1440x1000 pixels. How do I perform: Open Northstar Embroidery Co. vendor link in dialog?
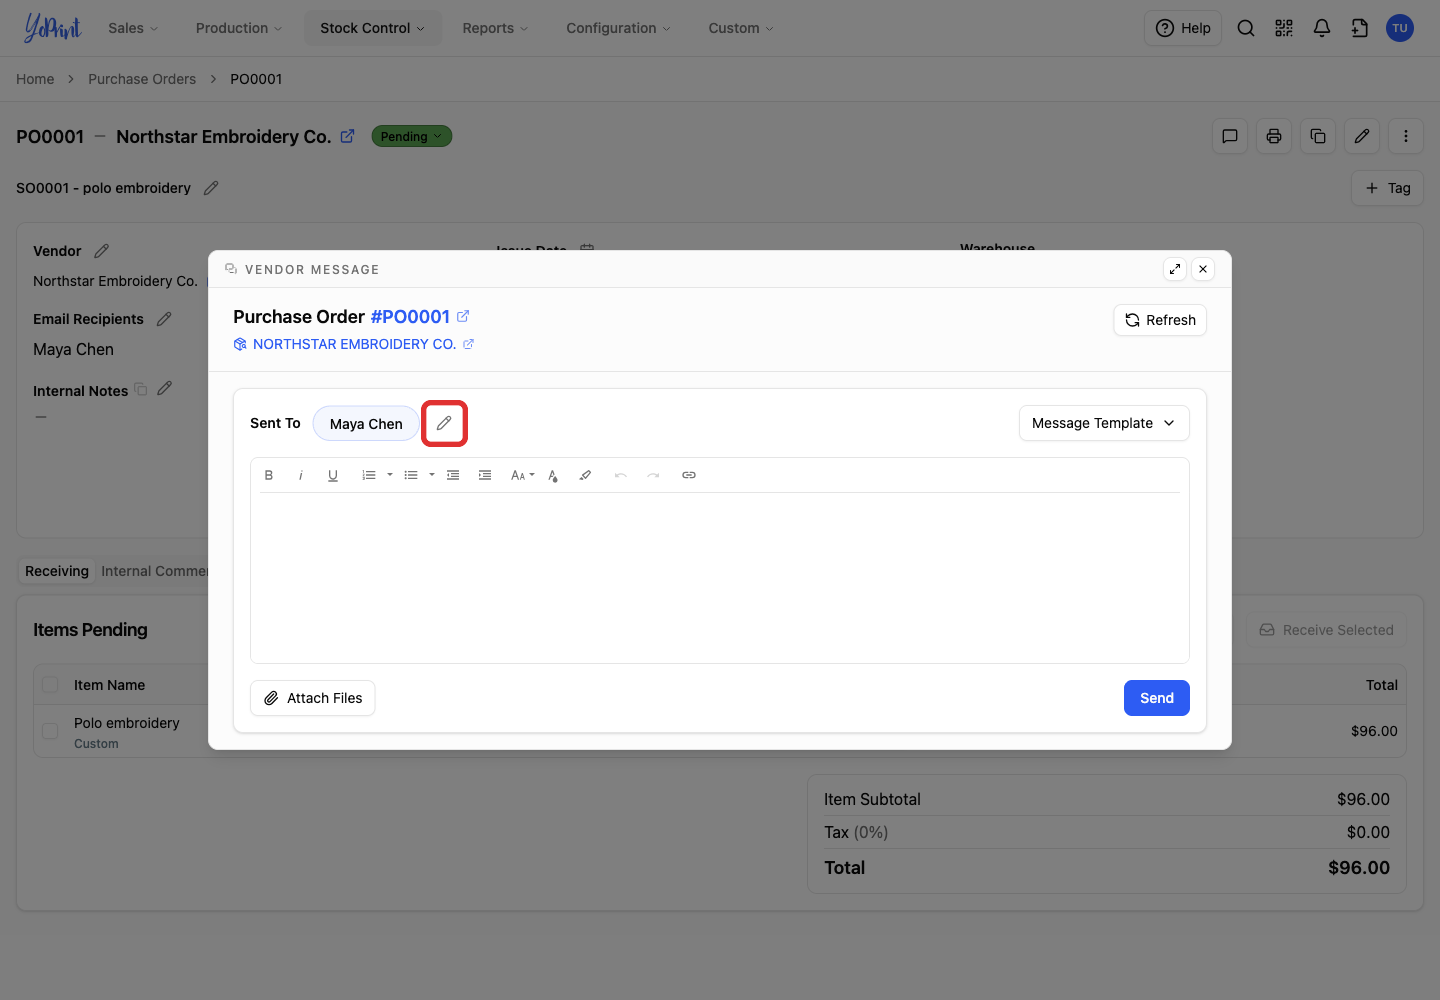point(354,344)
